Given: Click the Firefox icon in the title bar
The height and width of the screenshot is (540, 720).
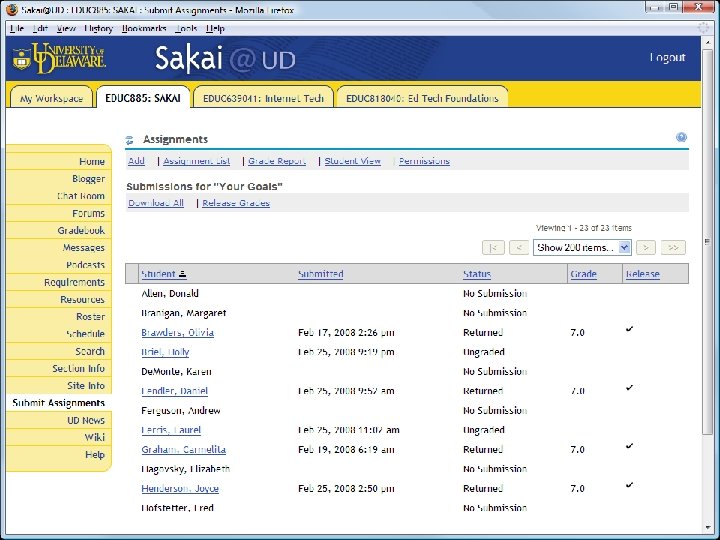Looking at the screenshot, I should 12,9.
